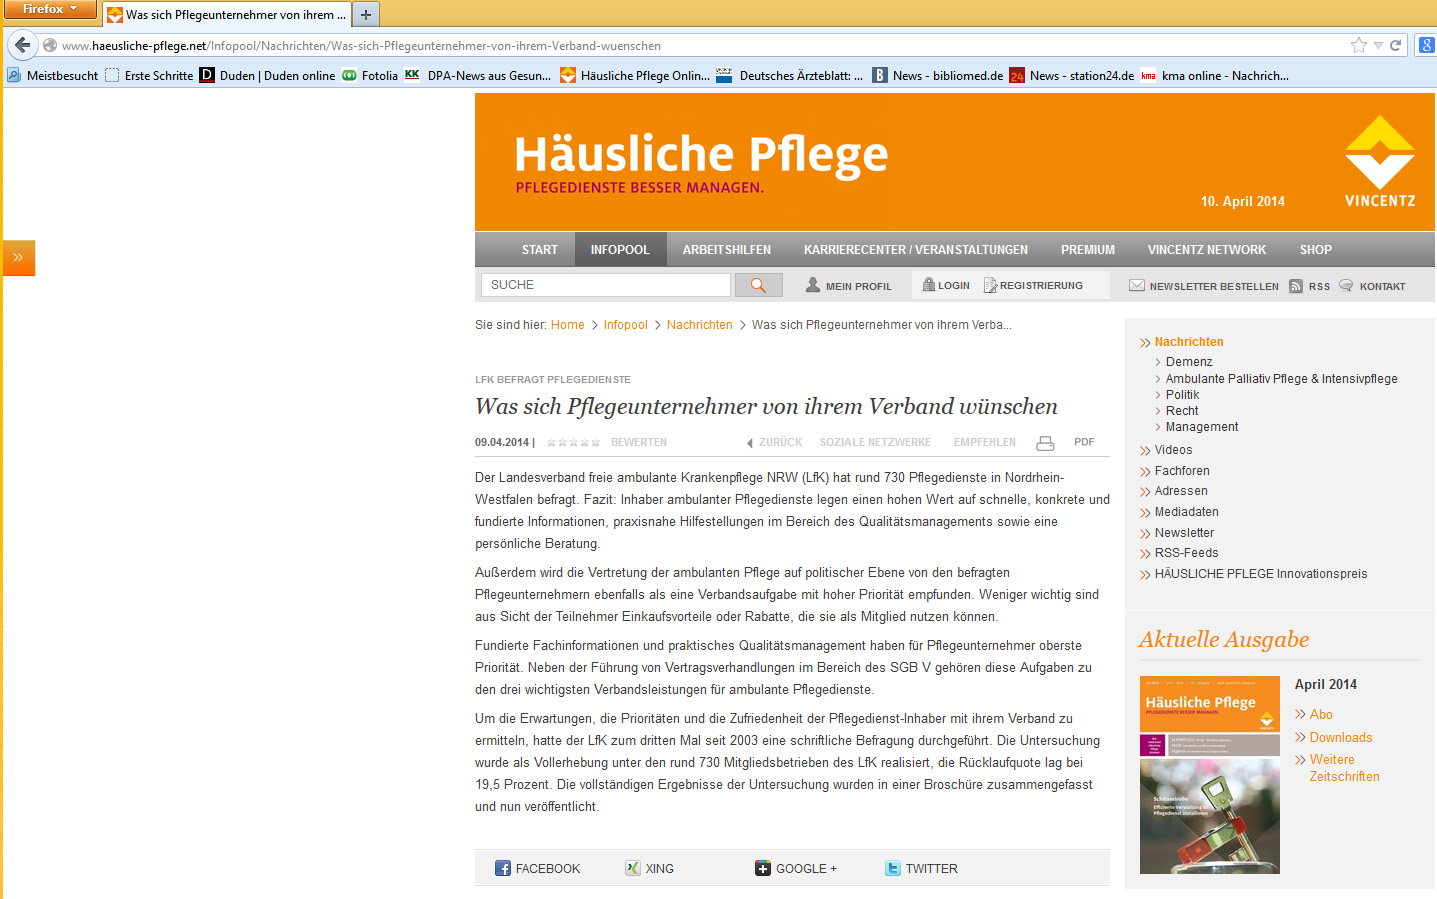Open the Arbeitshilfen navigation tab

(726, 250)
